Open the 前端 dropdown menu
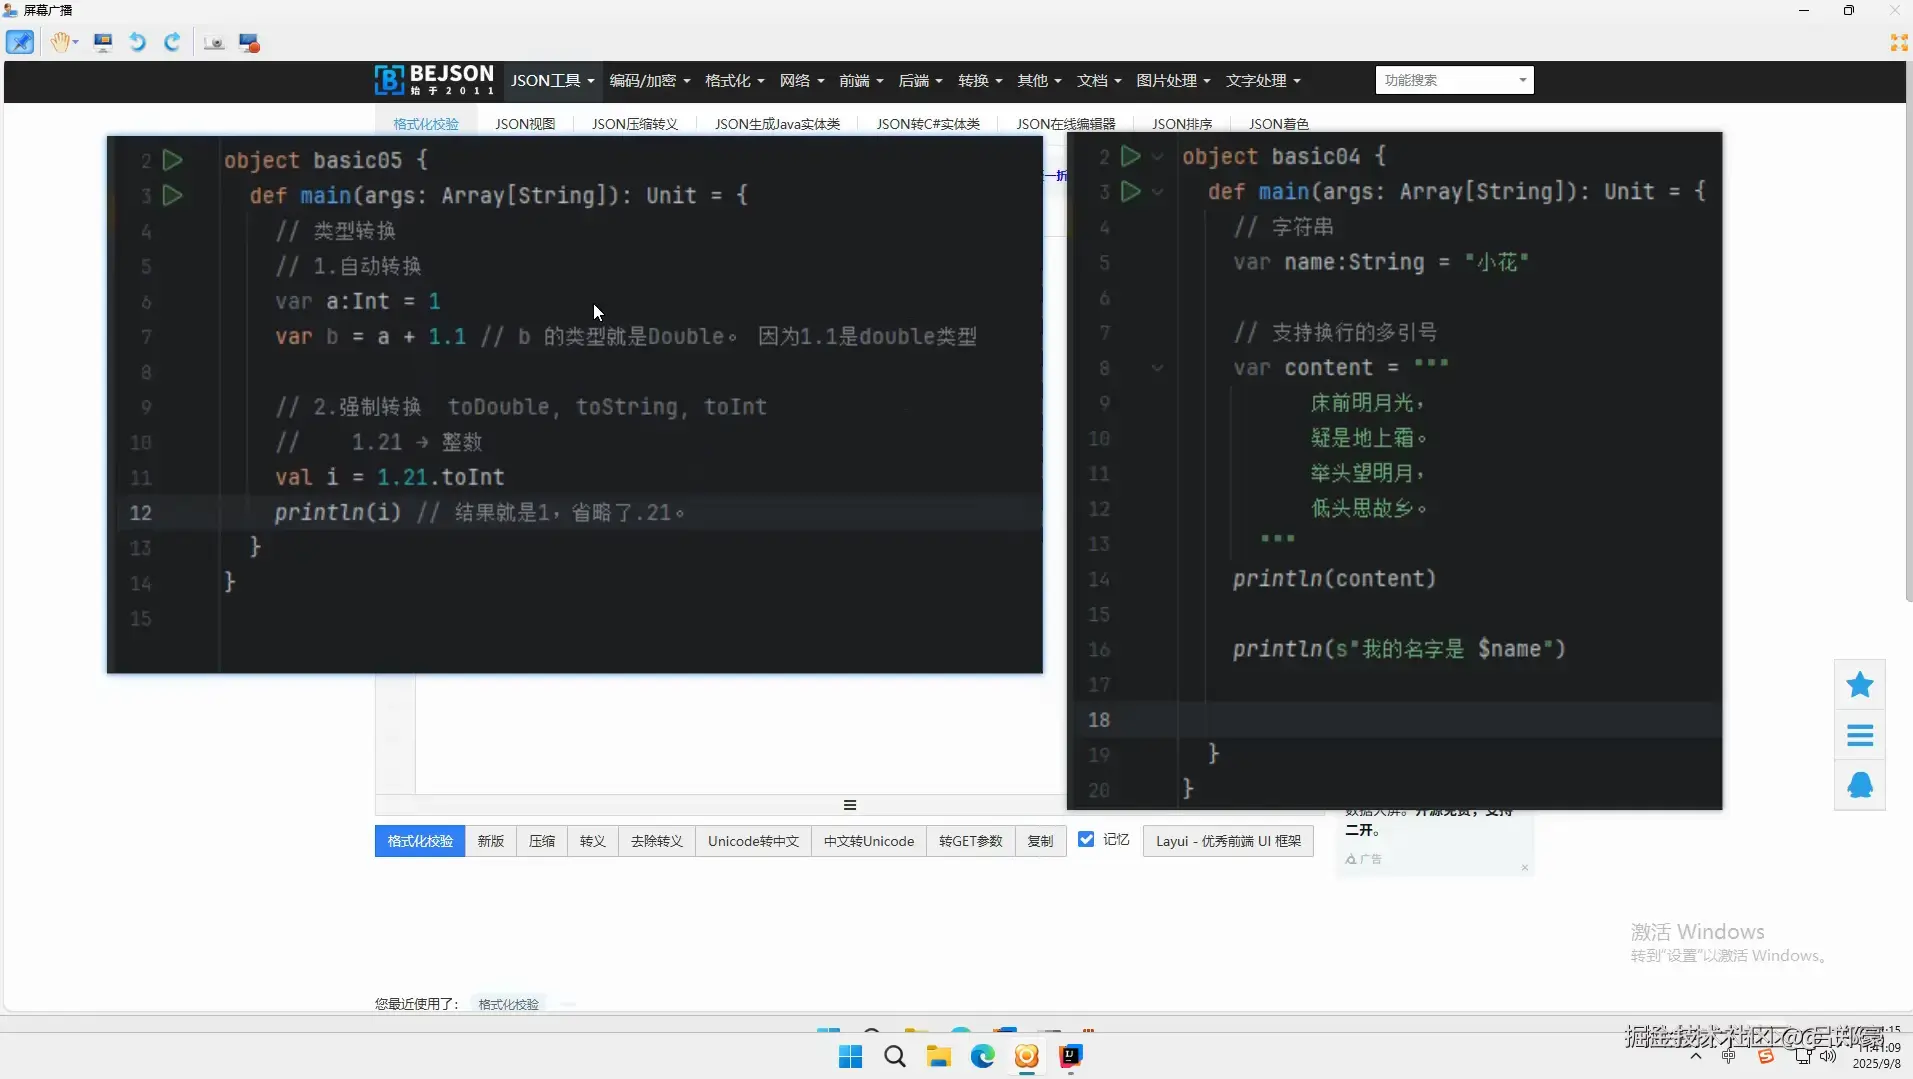1913x1079 pixels. (x=861, y=81)
